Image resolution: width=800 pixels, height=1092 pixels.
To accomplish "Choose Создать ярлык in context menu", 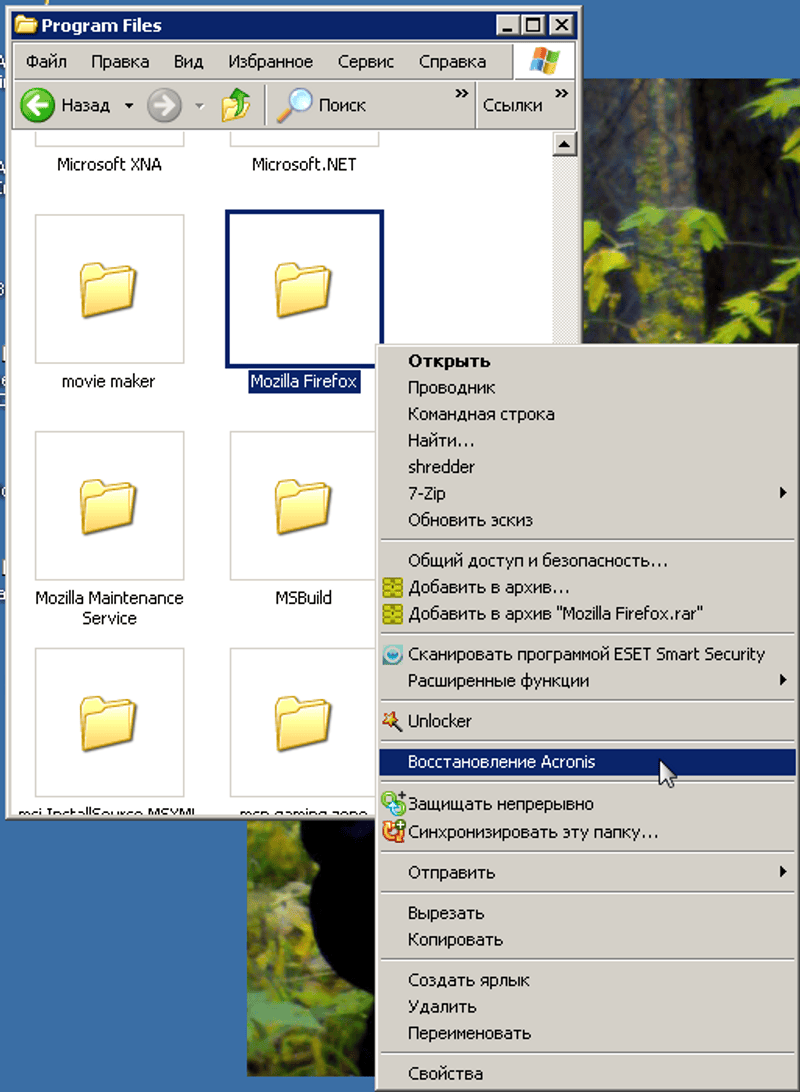I will point(587,981).
